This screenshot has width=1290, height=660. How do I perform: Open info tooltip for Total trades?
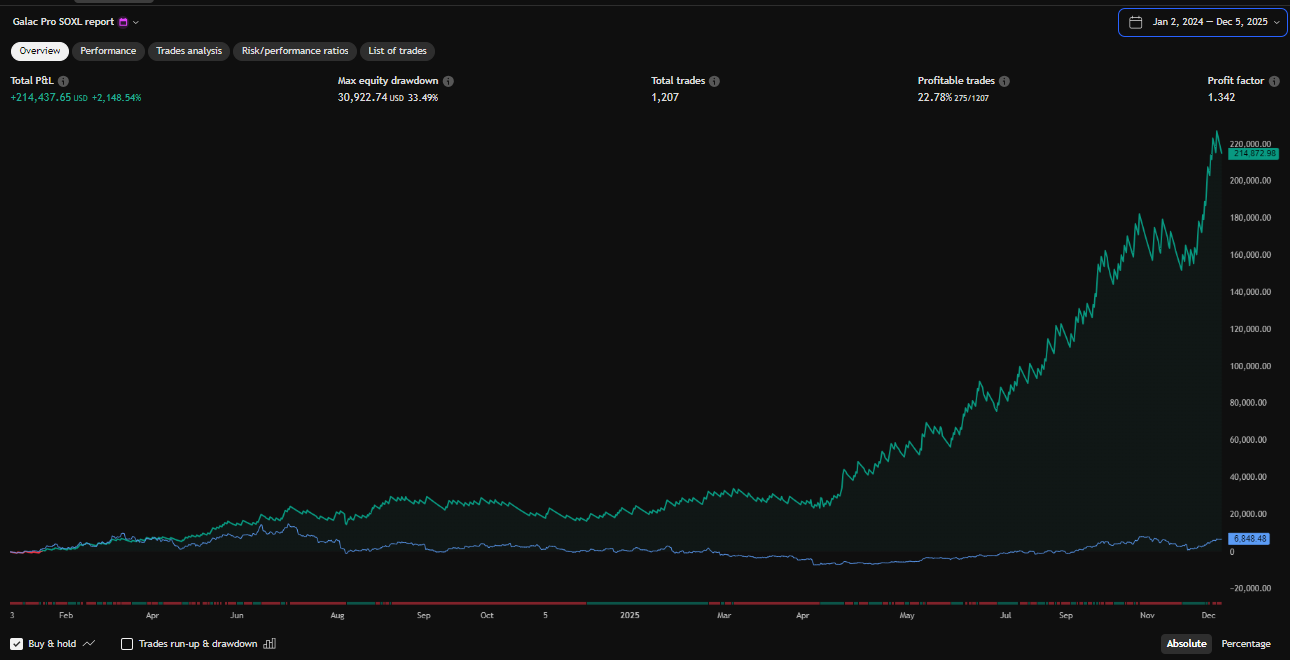pyautogui.click(x=714, y=81)
